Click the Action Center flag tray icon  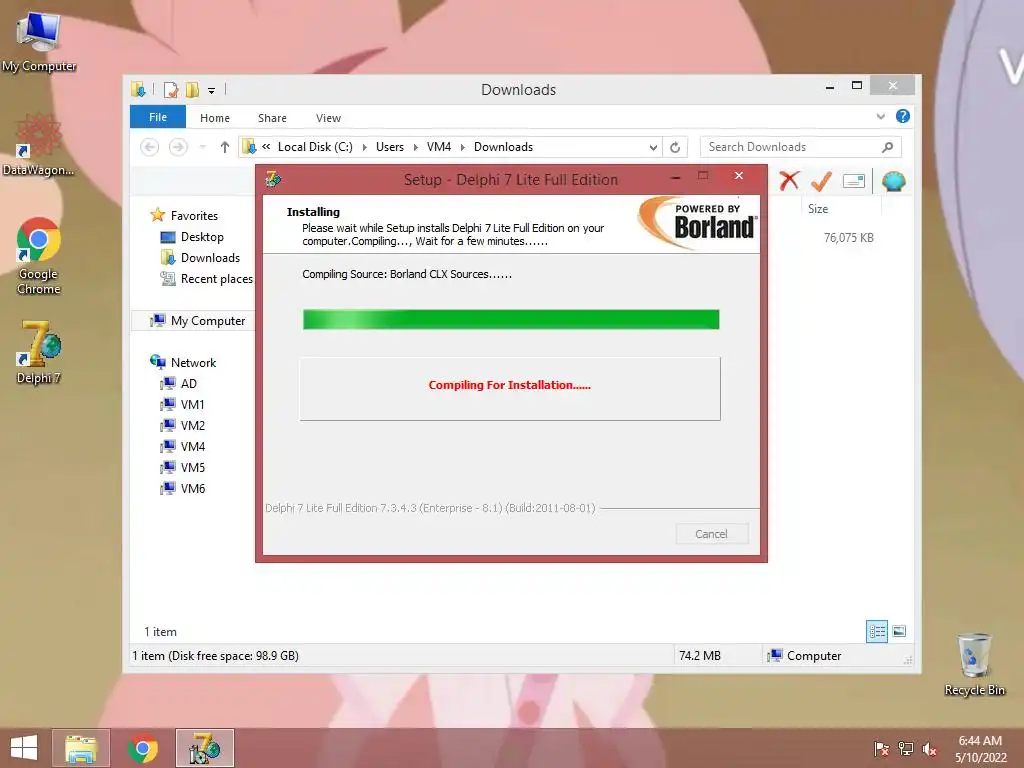tap(881, 748)
